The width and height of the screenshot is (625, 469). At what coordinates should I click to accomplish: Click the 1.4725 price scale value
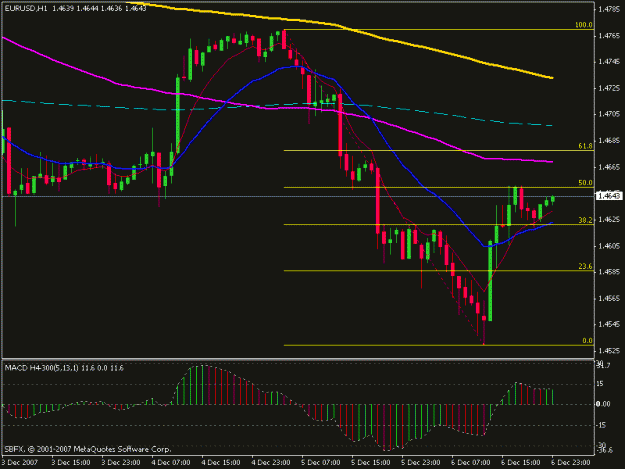point(609,88)
